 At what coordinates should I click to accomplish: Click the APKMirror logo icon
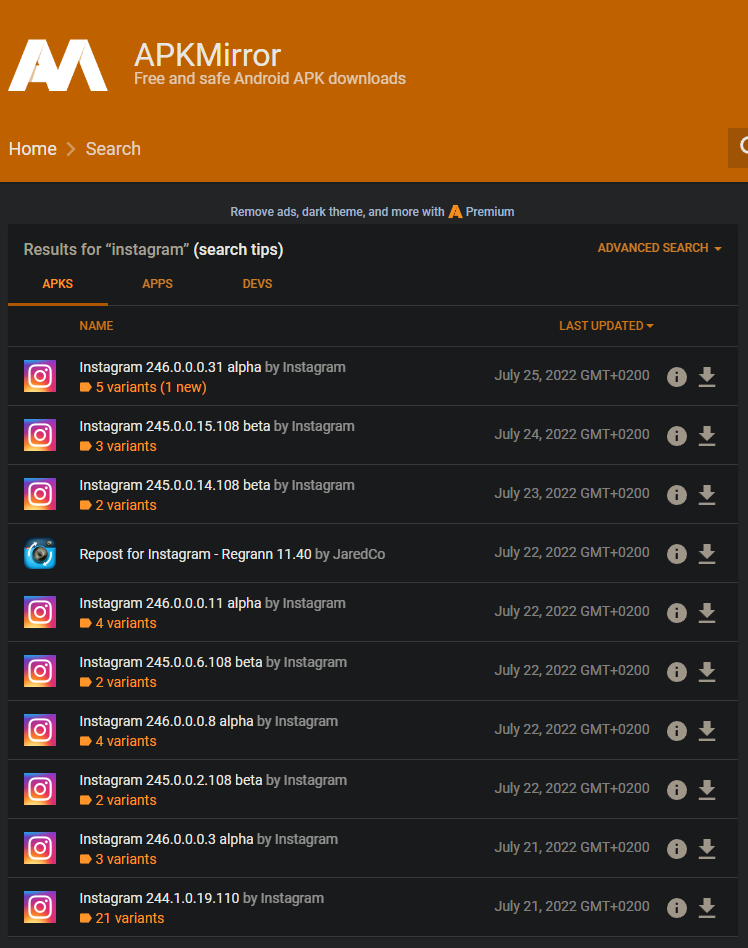[58, 65]
